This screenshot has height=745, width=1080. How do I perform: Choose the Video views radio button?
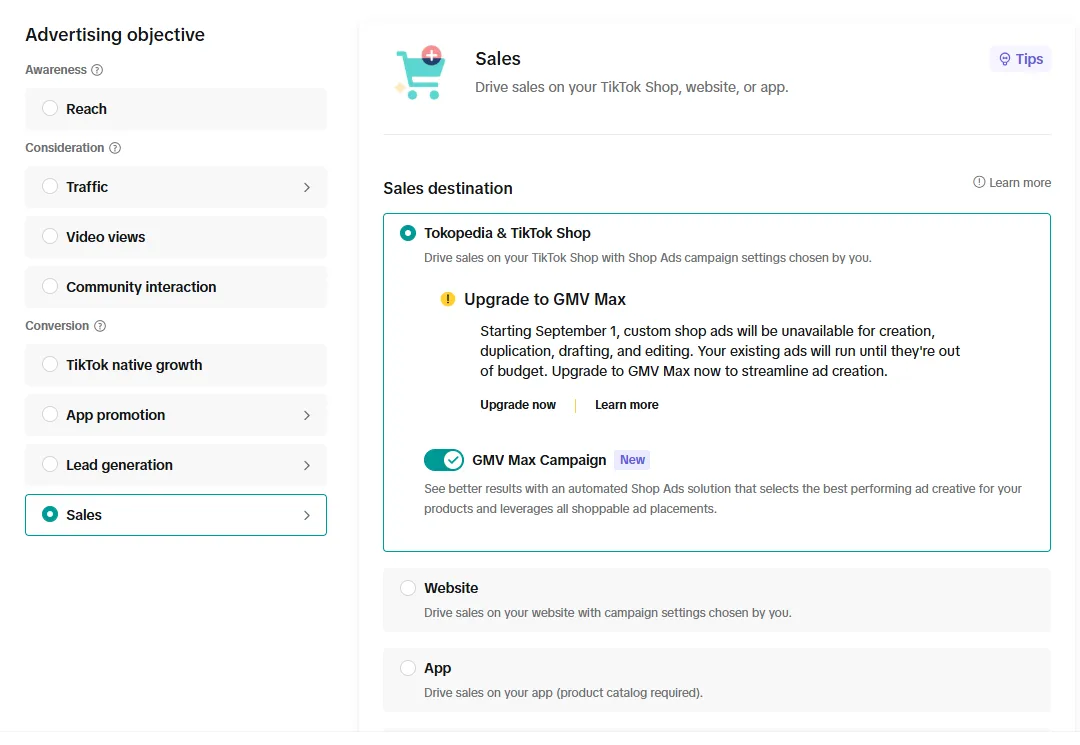[x=50, y=236]
